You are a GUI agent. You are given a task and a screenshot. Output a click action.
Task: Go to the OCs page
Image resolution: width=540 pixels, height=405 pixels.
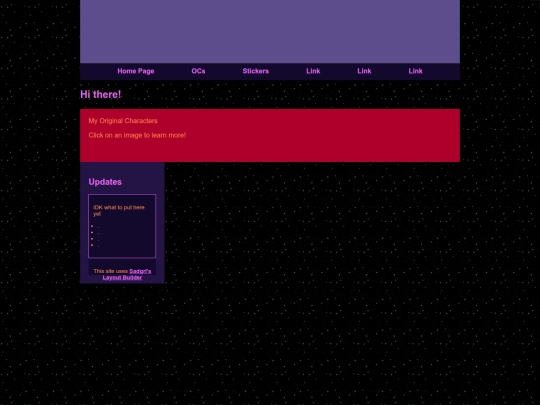click(x=198, y=71)
